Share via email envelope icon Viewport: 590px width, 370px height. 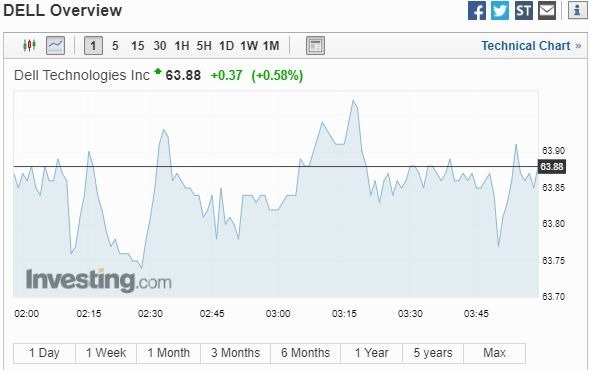(547, 11)
